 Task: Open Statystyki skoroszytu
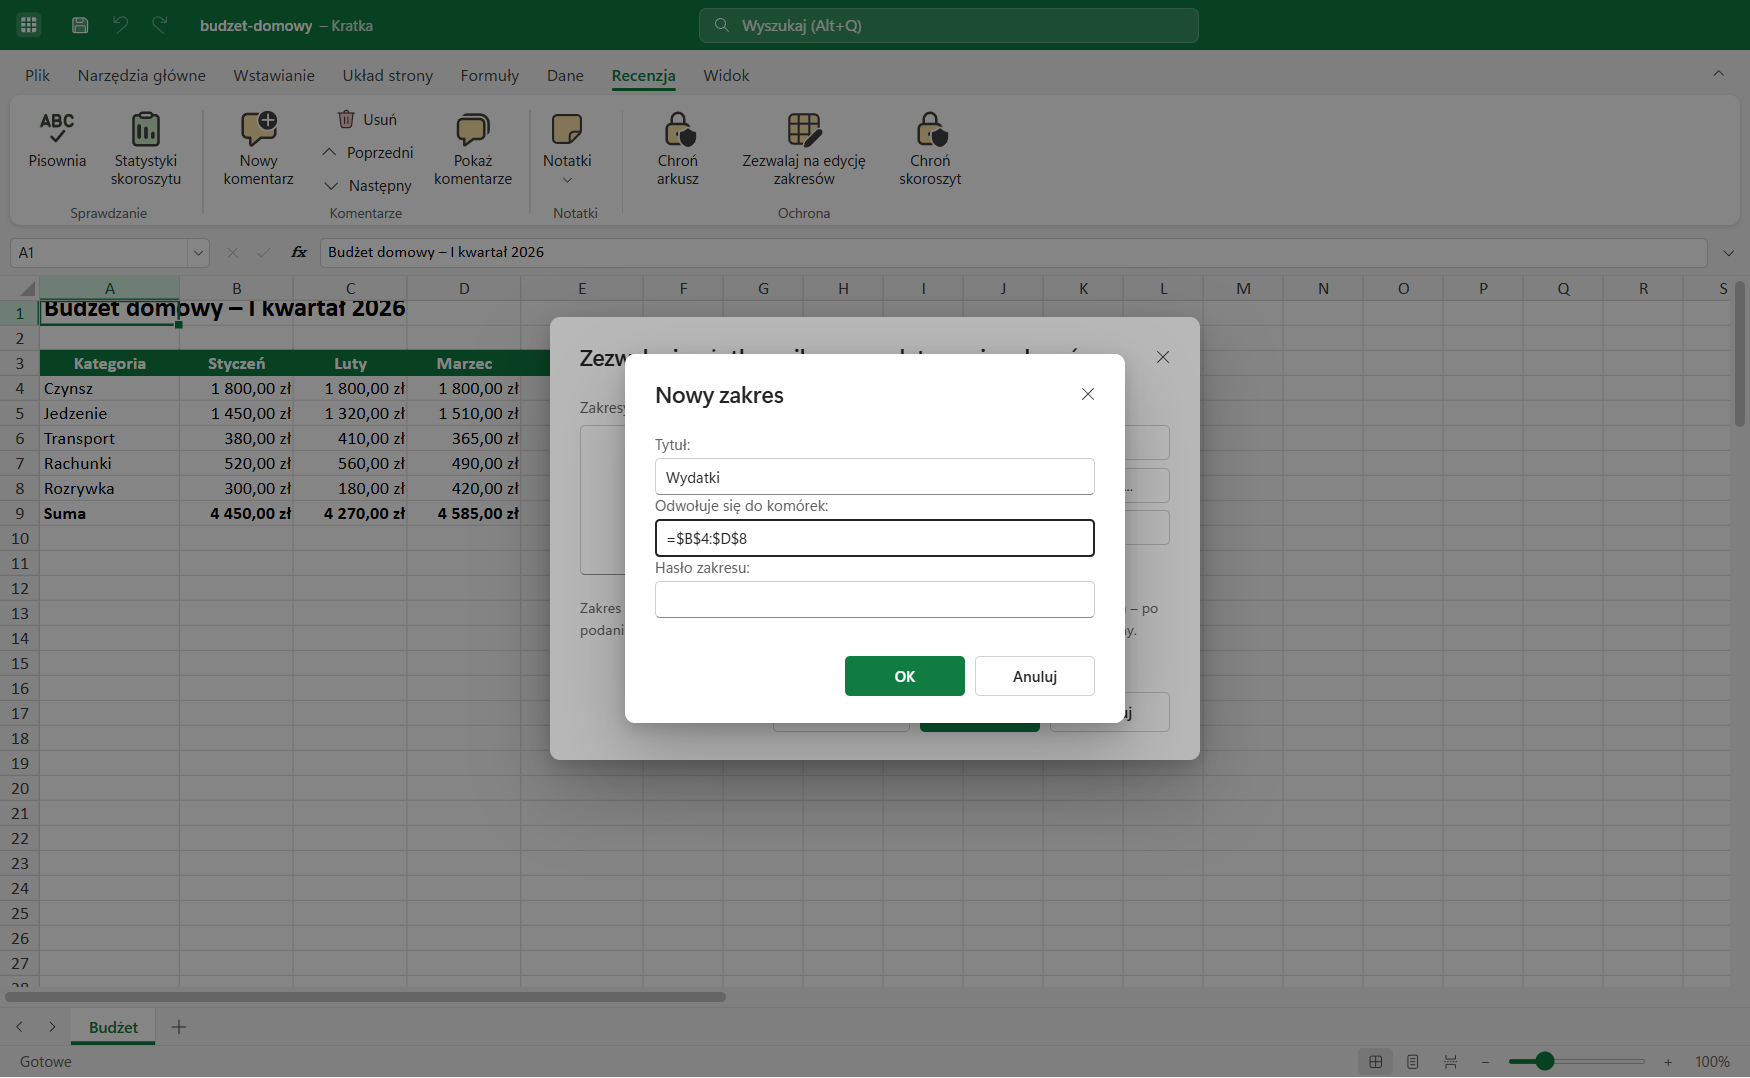pyautogui.click(x=146, y=149)
